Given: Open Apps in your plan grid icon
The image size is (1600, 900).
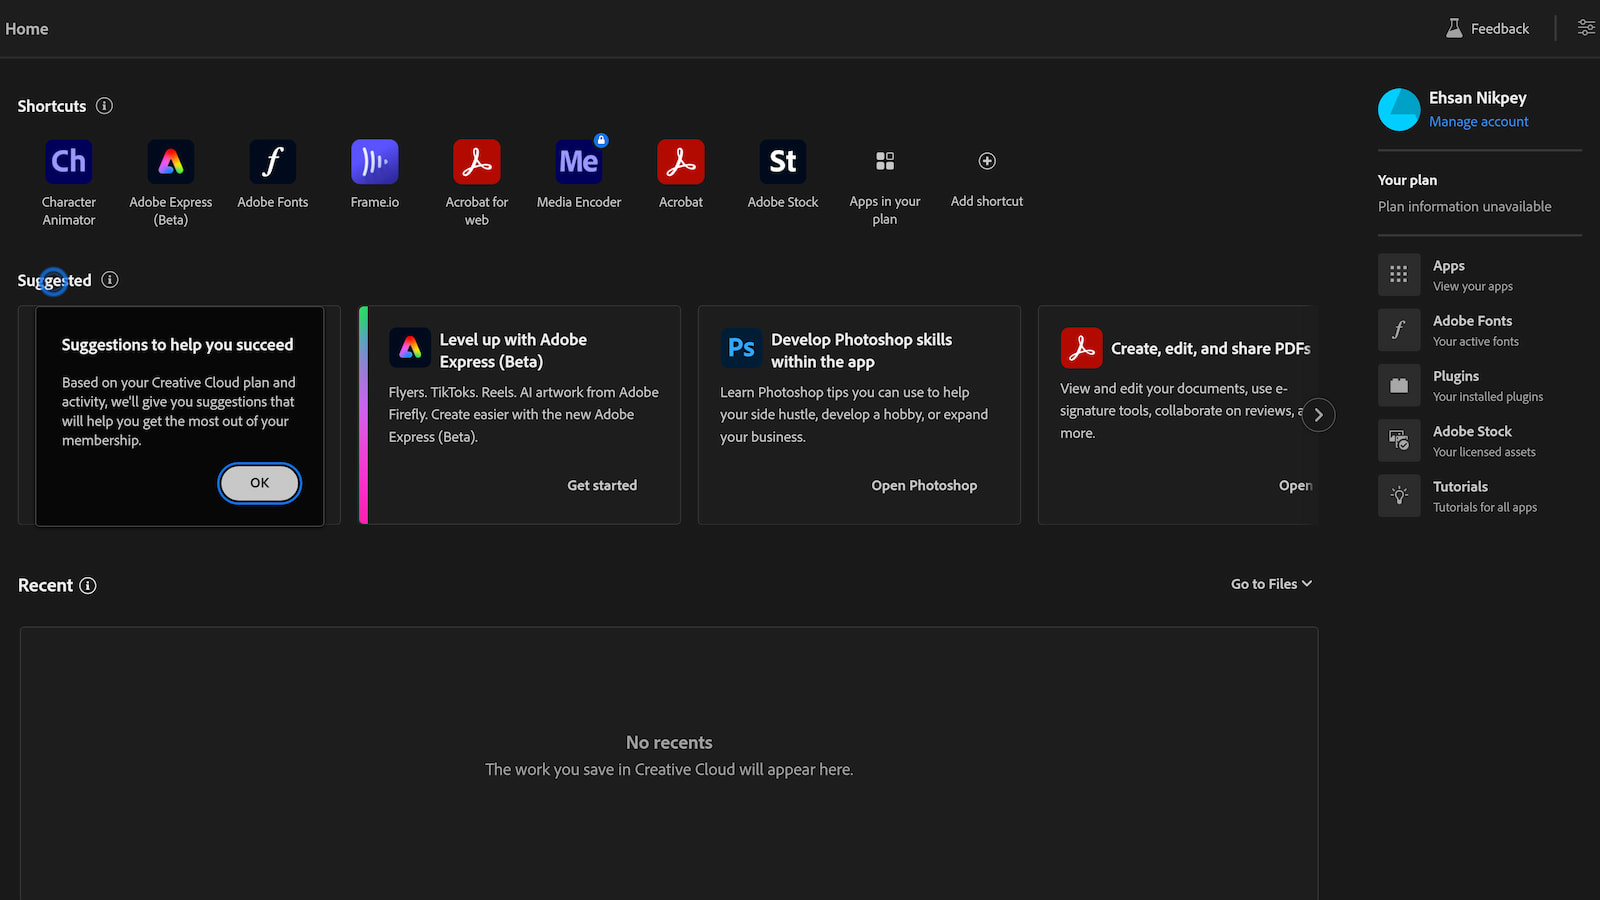Looking at the screenshot, I should (885, 161).
